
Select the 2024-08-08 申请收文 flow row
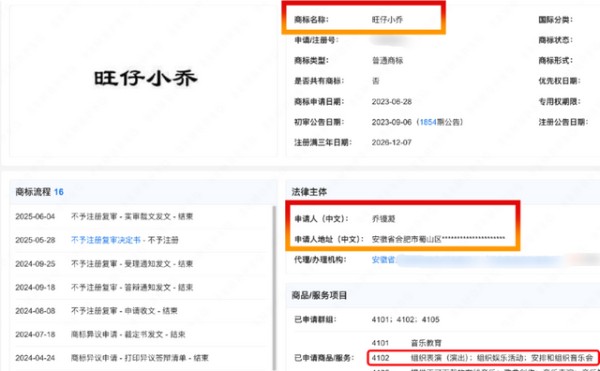[x=140, y=311]
